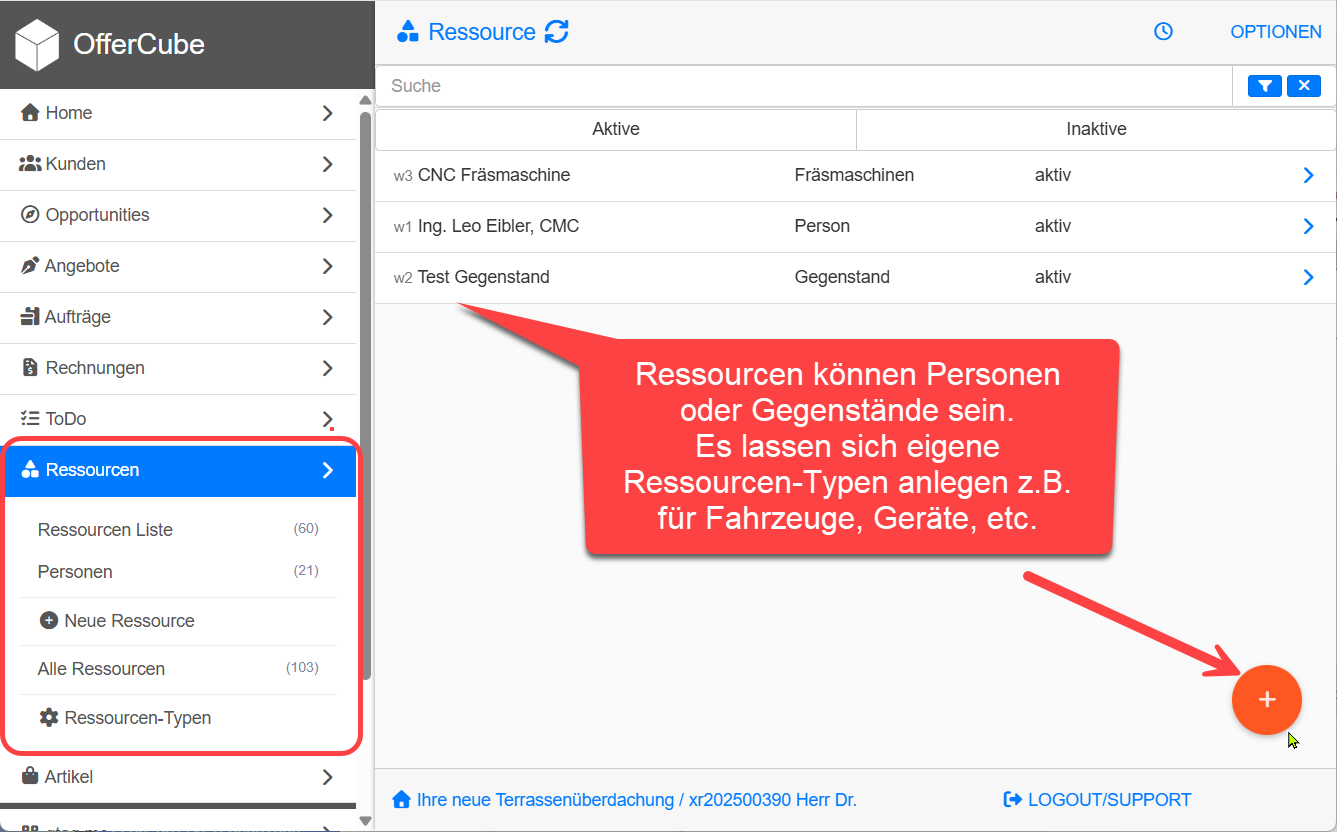Switch to the Inaktive tab
Viewport: 1337px width, 832px height.
pyautogui.click(x=1096, y=129)
